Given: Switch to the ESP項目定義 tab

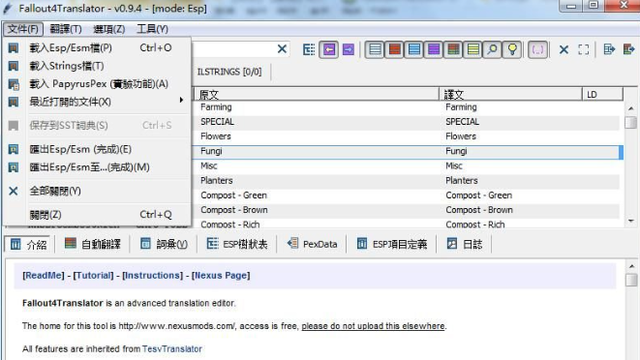Looking at the screenshot, I should pos(392,244).
